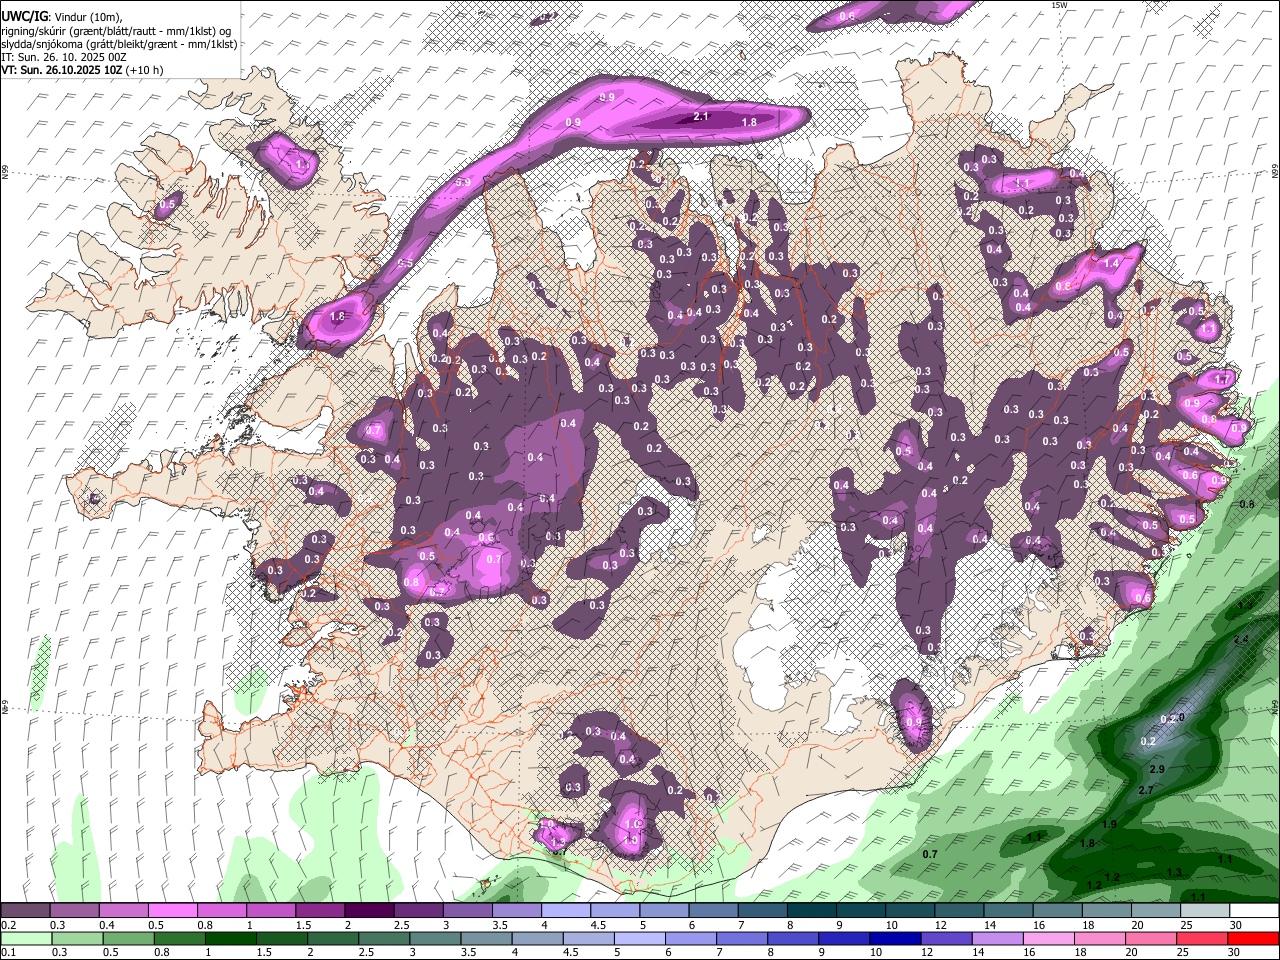Screen dimensions: 1280x960
Task: Pick the dark purple swatch between 2 and 2.5
Action: coord(369,911)
